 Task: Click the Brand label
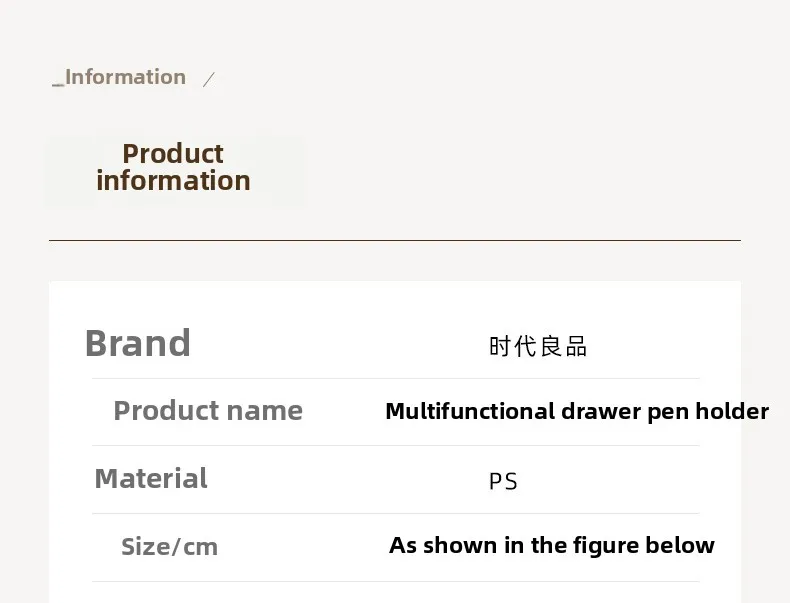click(x=137, y=343)
